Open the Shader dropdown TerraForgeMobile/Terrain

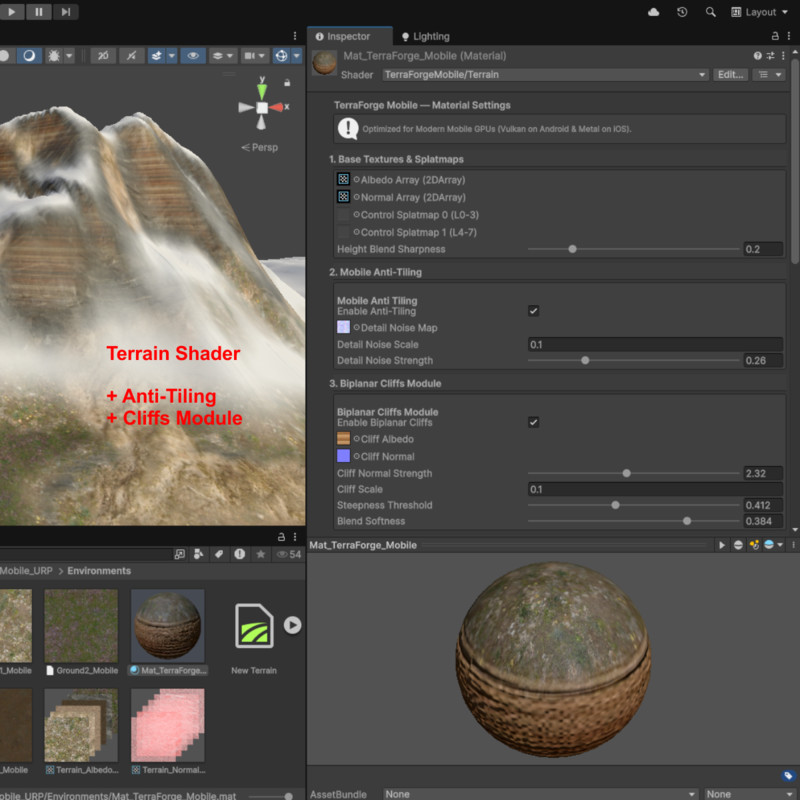pyautogui.click(x=545, y=74)
